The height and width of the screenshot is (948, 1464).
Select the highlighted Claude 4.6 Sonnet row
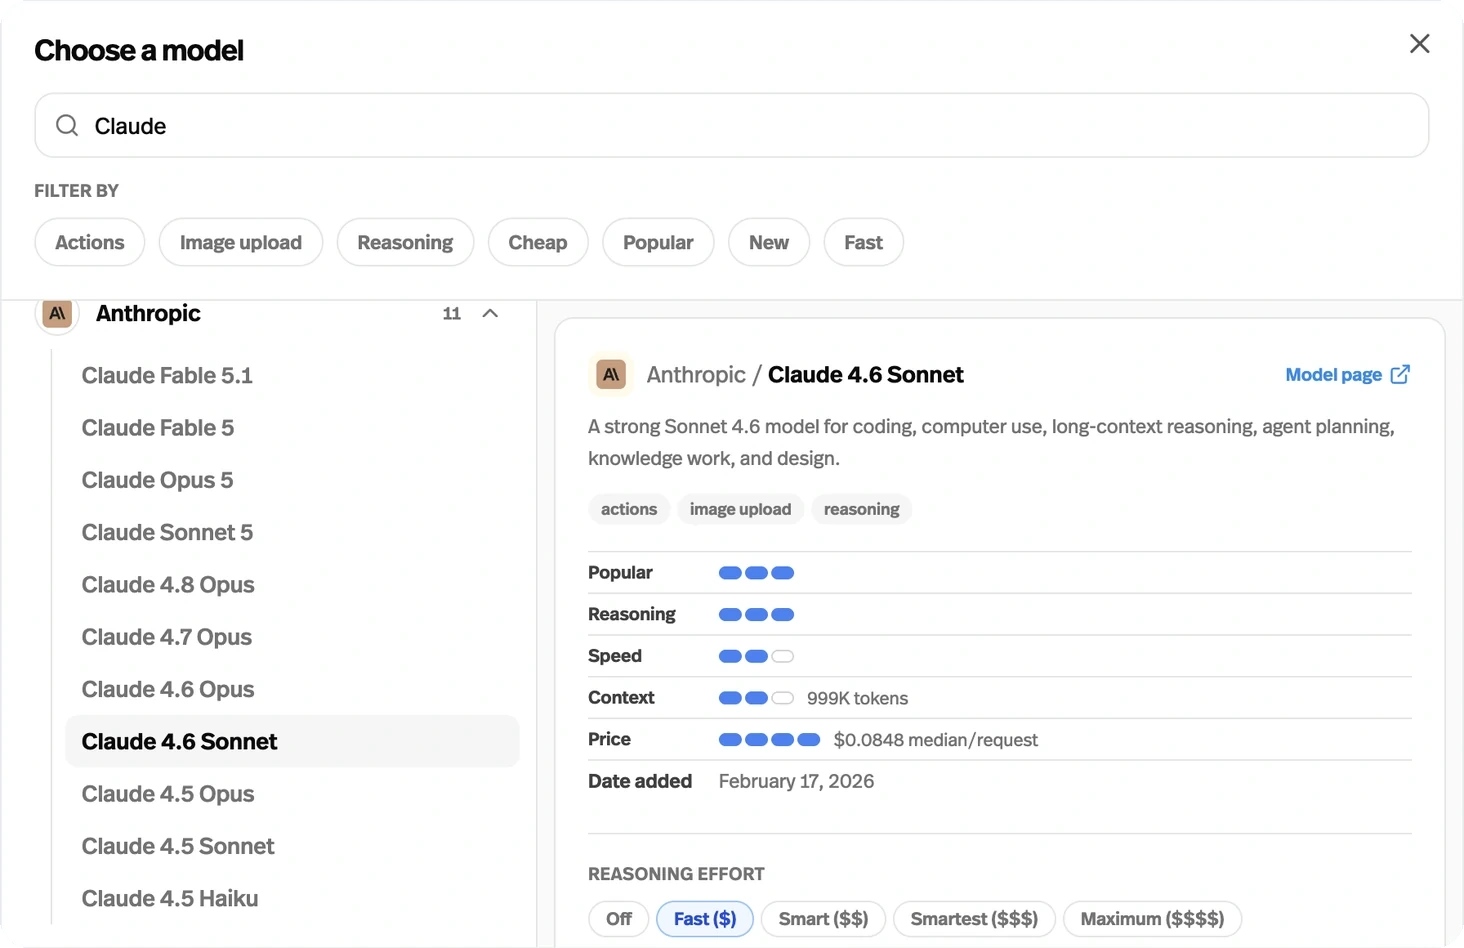(x=292, y=741)
